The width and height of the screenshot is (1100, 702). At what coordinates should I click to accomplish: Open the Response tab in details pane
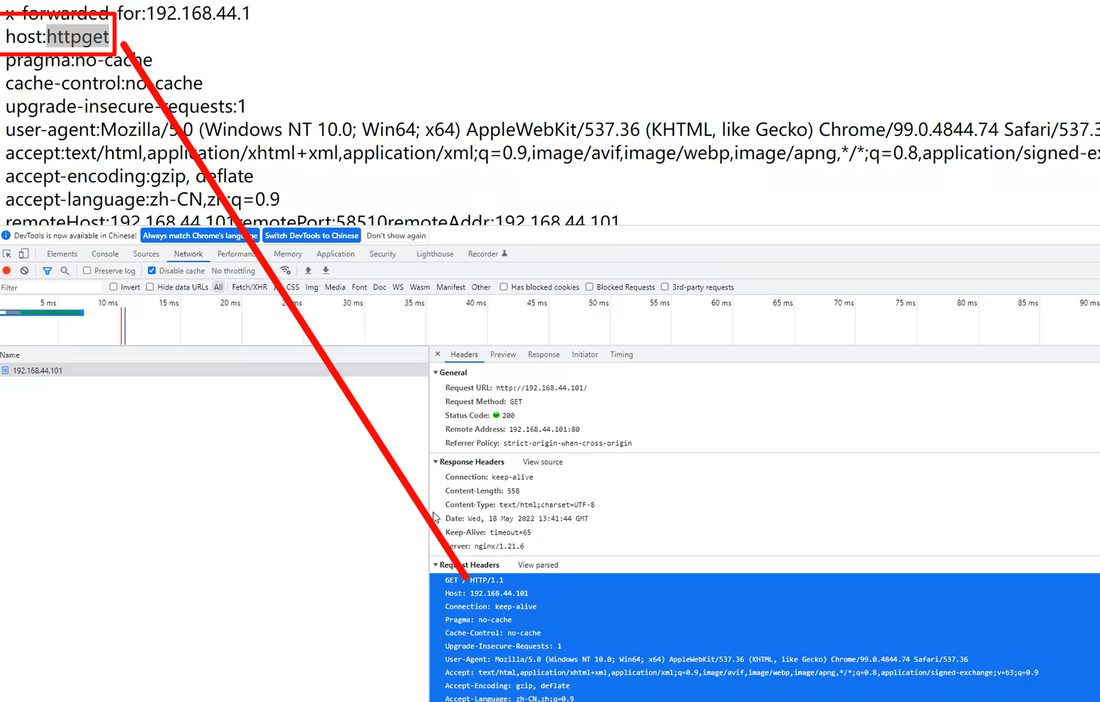pyautogui.click(x=544, y=354)
